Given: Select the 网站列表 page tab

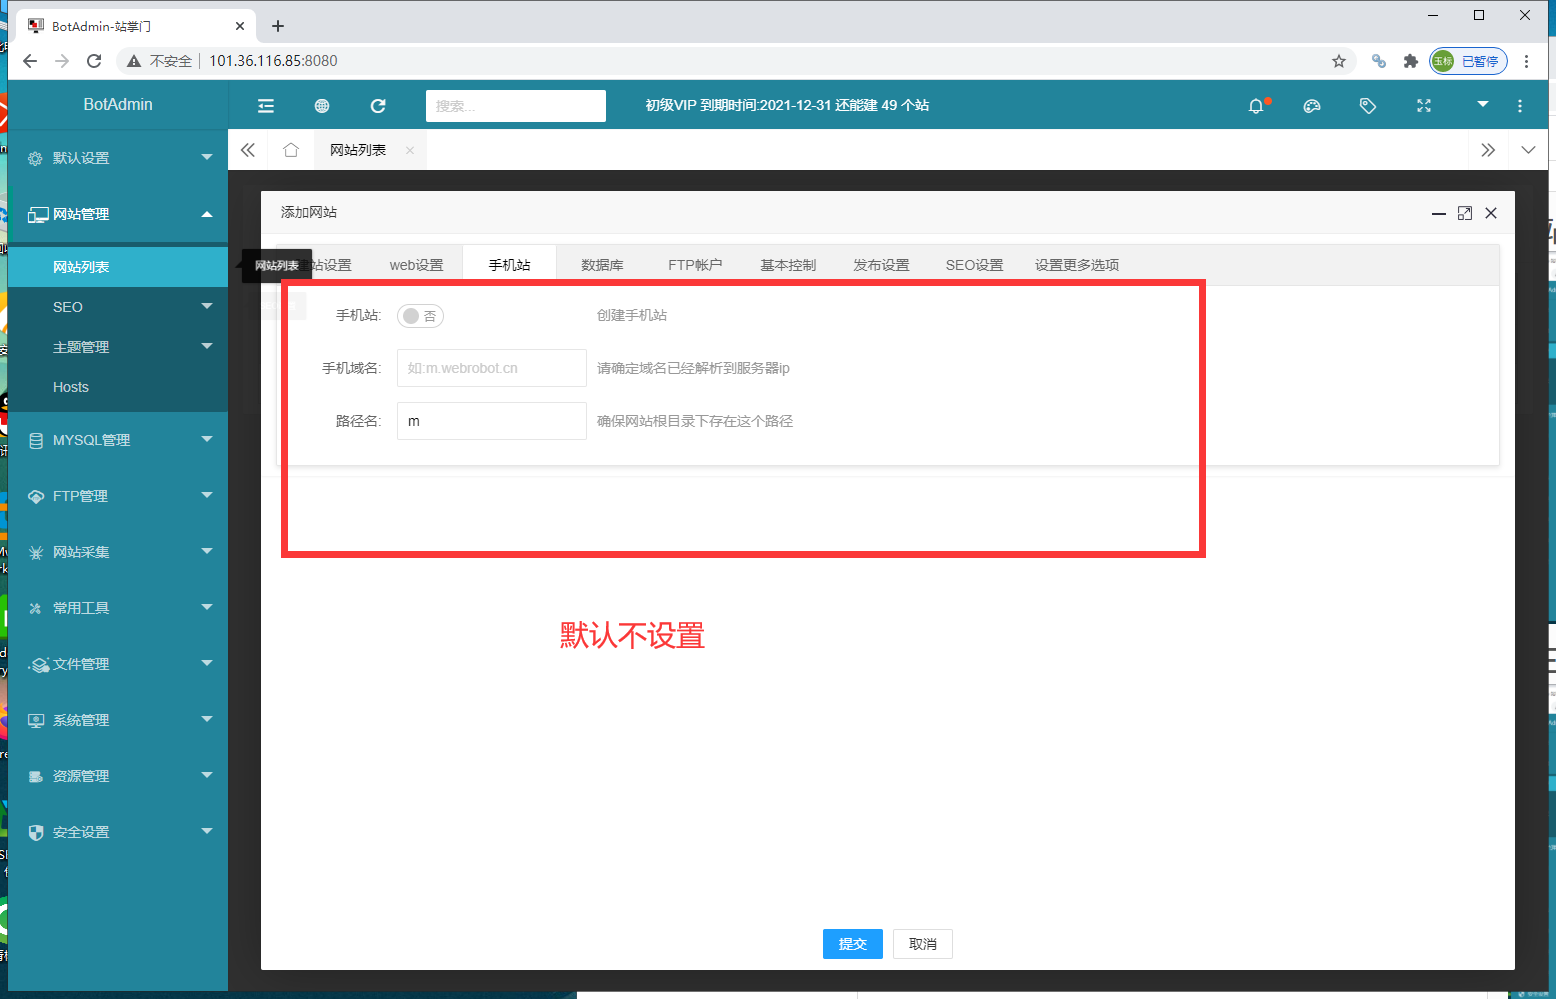Looking at the screenshot, I should click(358, 150).
